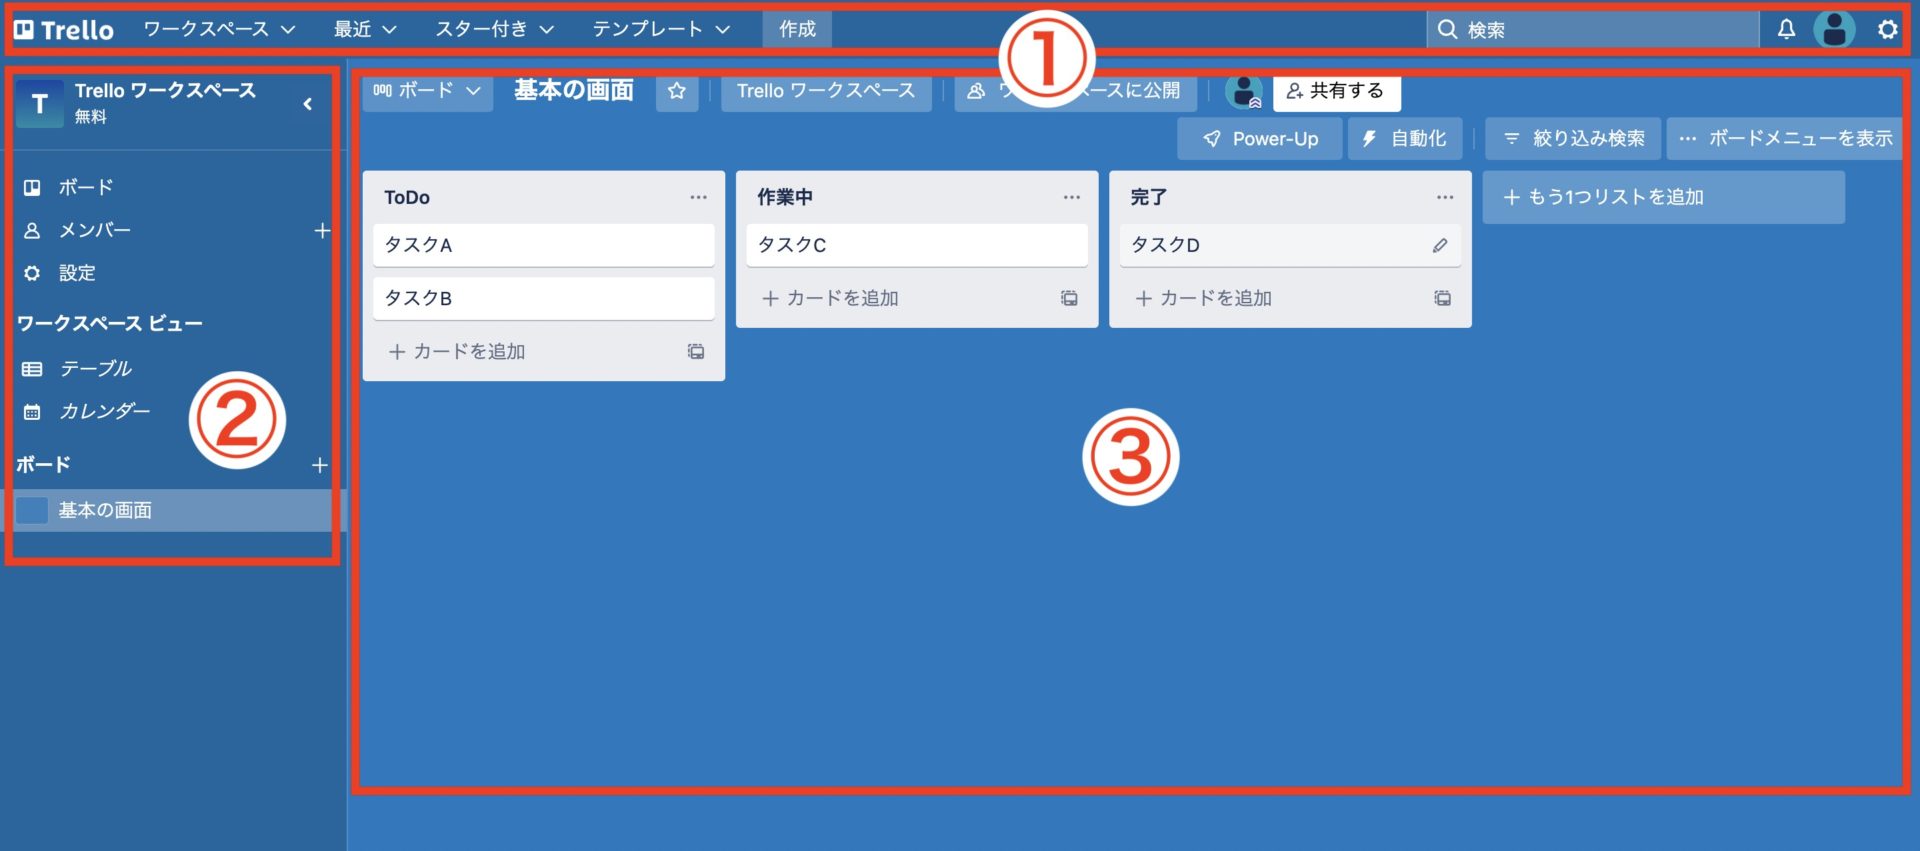Click the 作業中 list title
The width and height of the screenshot is (1920, 851).
(x=785, y=198)
